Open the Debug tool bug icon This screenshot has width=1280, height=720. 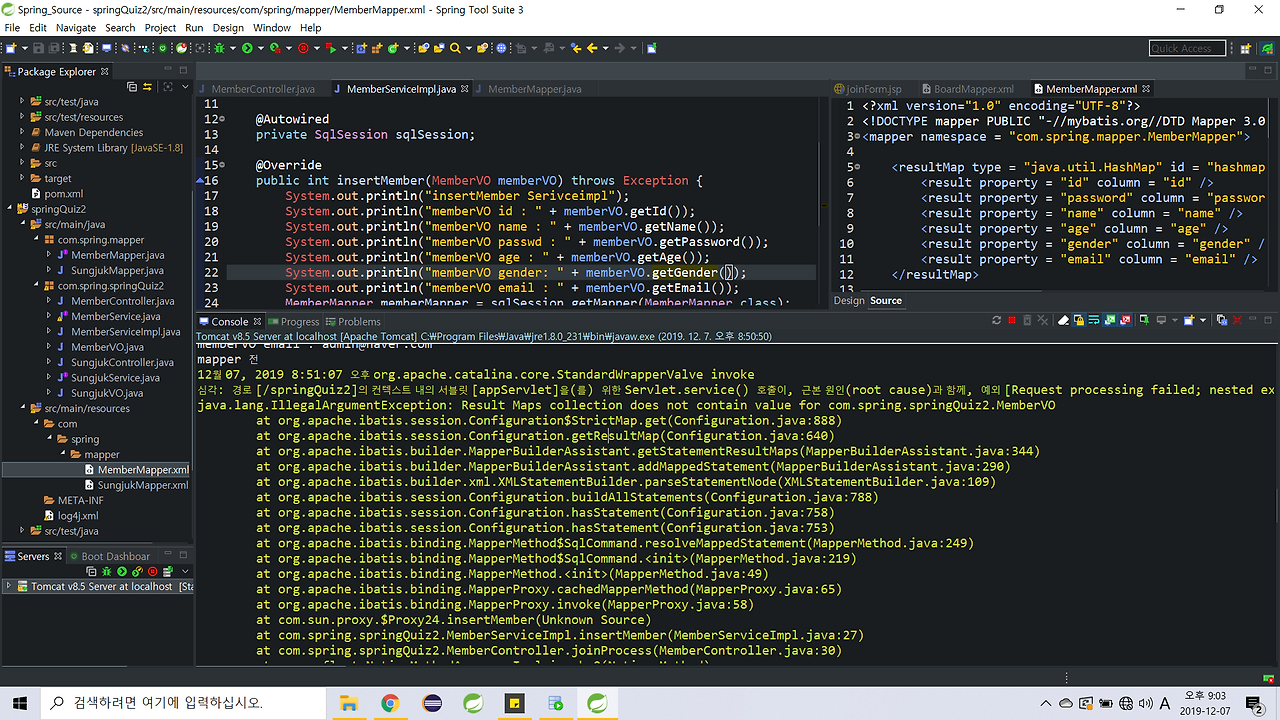(x=217, y=48)
